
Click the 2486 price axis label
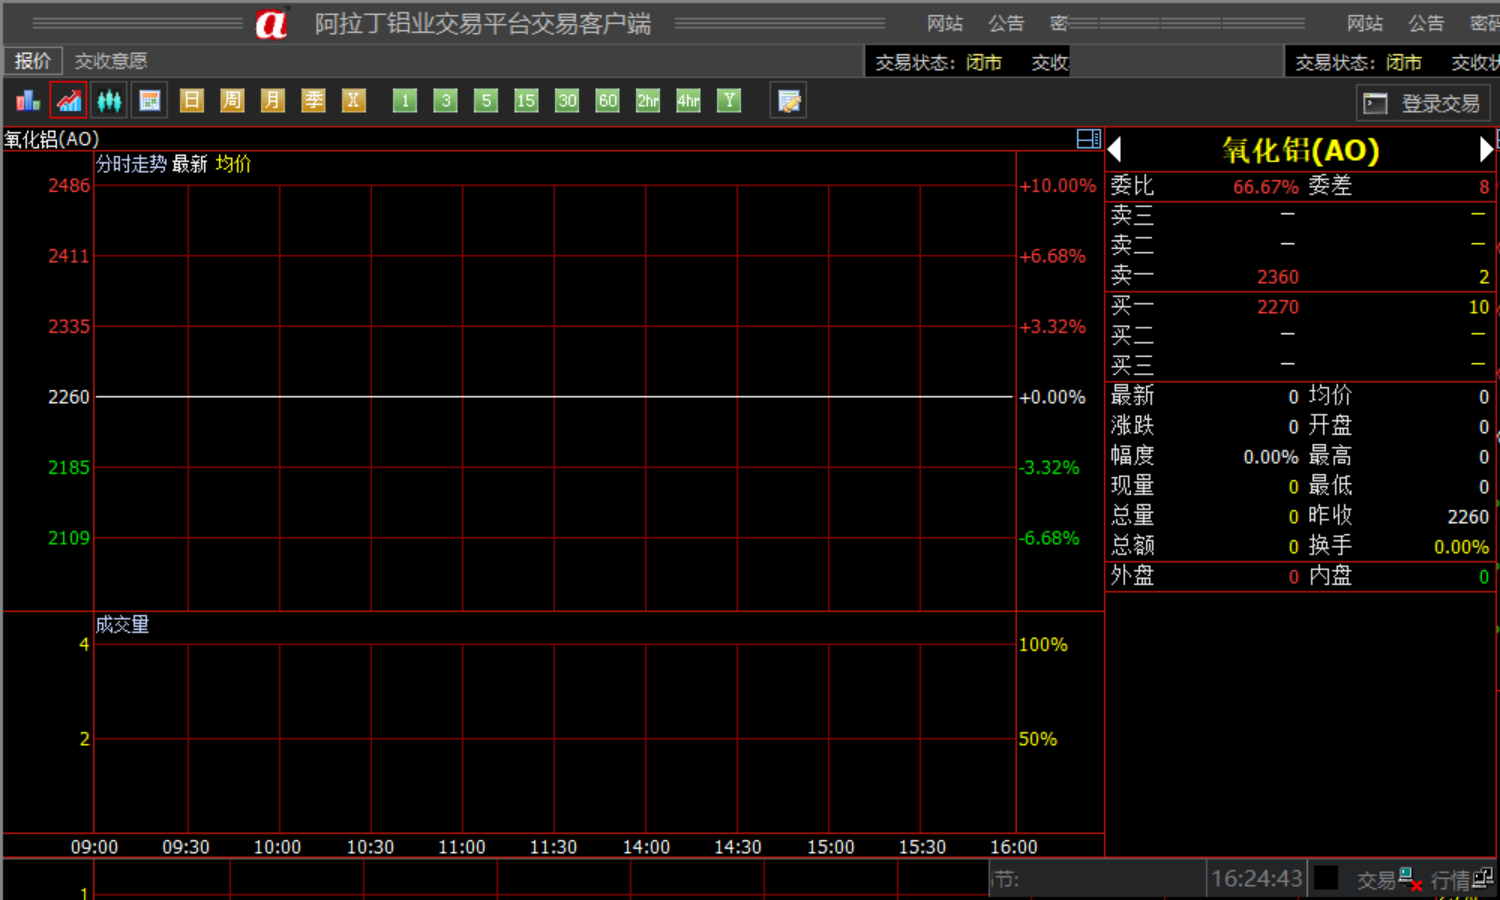click(69, 186)
